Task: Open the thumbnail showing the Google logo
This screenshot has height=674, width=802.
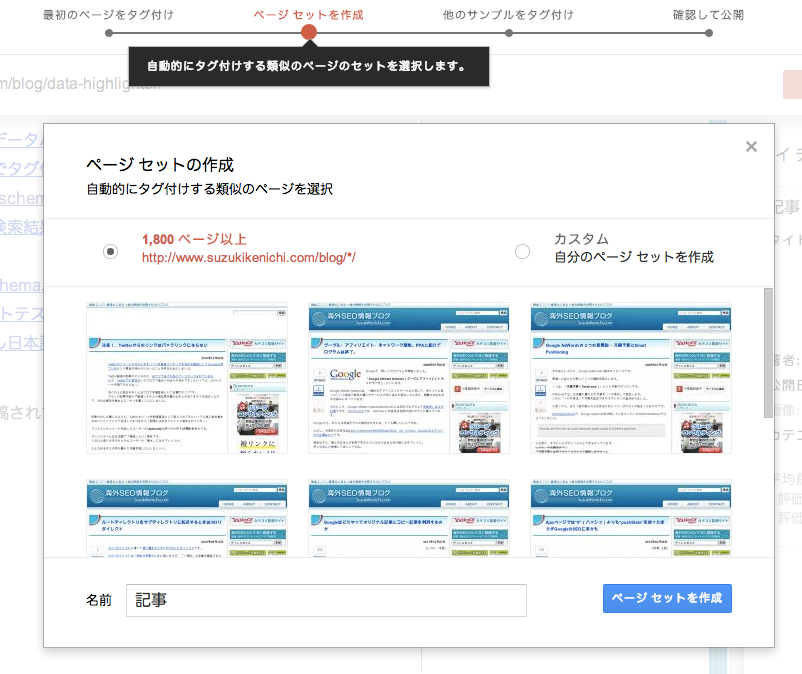Action: [409, 378]
